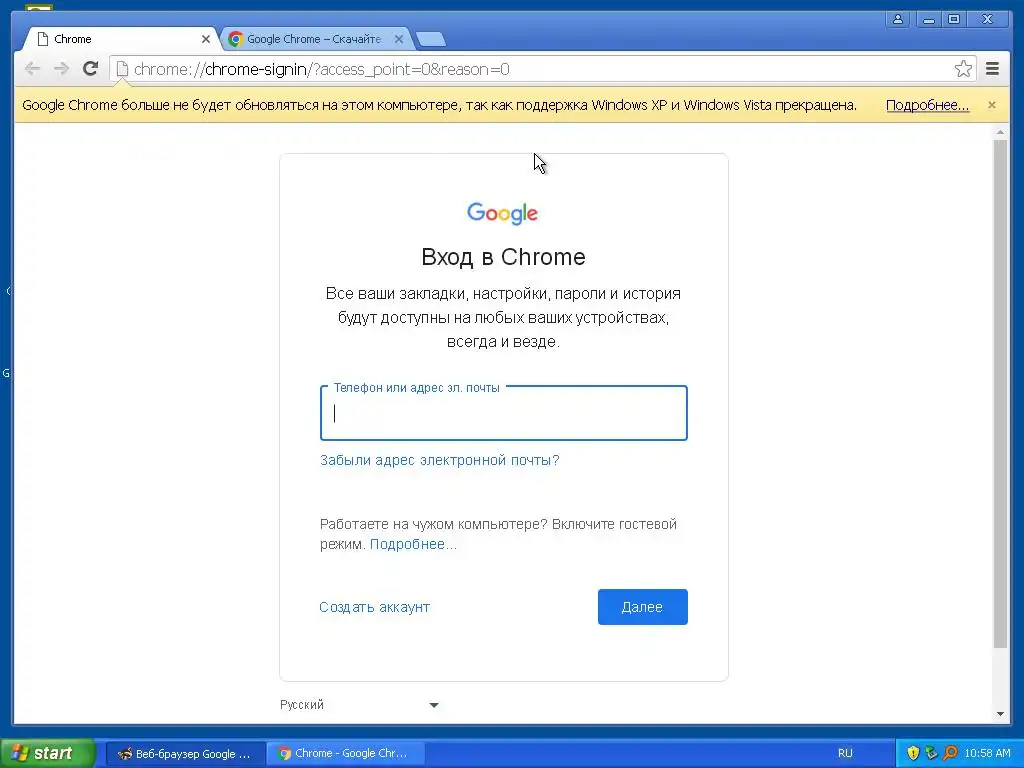Click the Вход в Chrome heading
The height and width of the screenshot is (768, 1024).
click(503, 257)
